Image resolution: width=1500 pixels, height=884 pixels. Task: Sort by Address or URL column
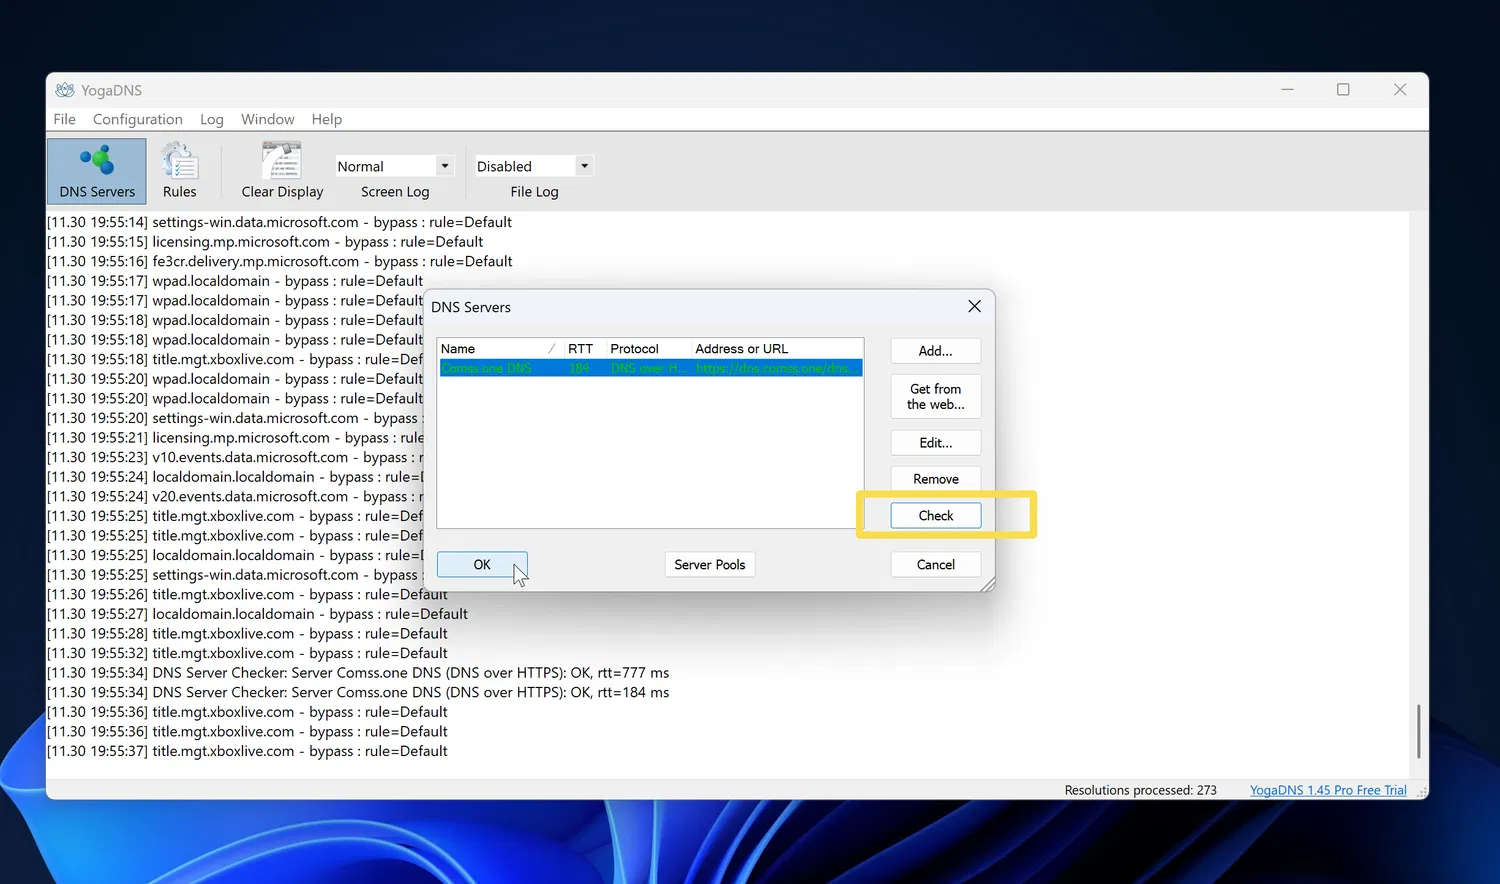tap(776, 349)
